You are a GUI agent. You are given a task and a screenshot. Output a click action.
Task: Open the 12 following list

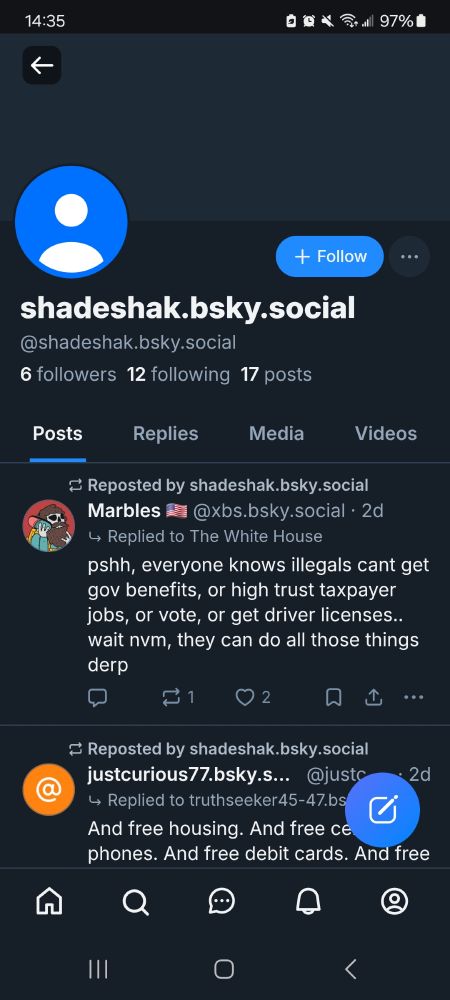tap(178, 374)
